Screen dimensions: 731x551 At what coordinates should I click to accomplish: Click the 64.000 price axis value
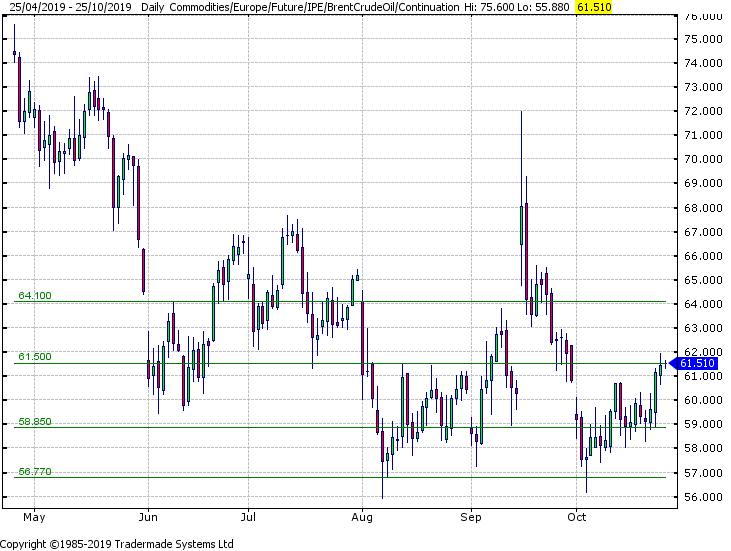703,304
